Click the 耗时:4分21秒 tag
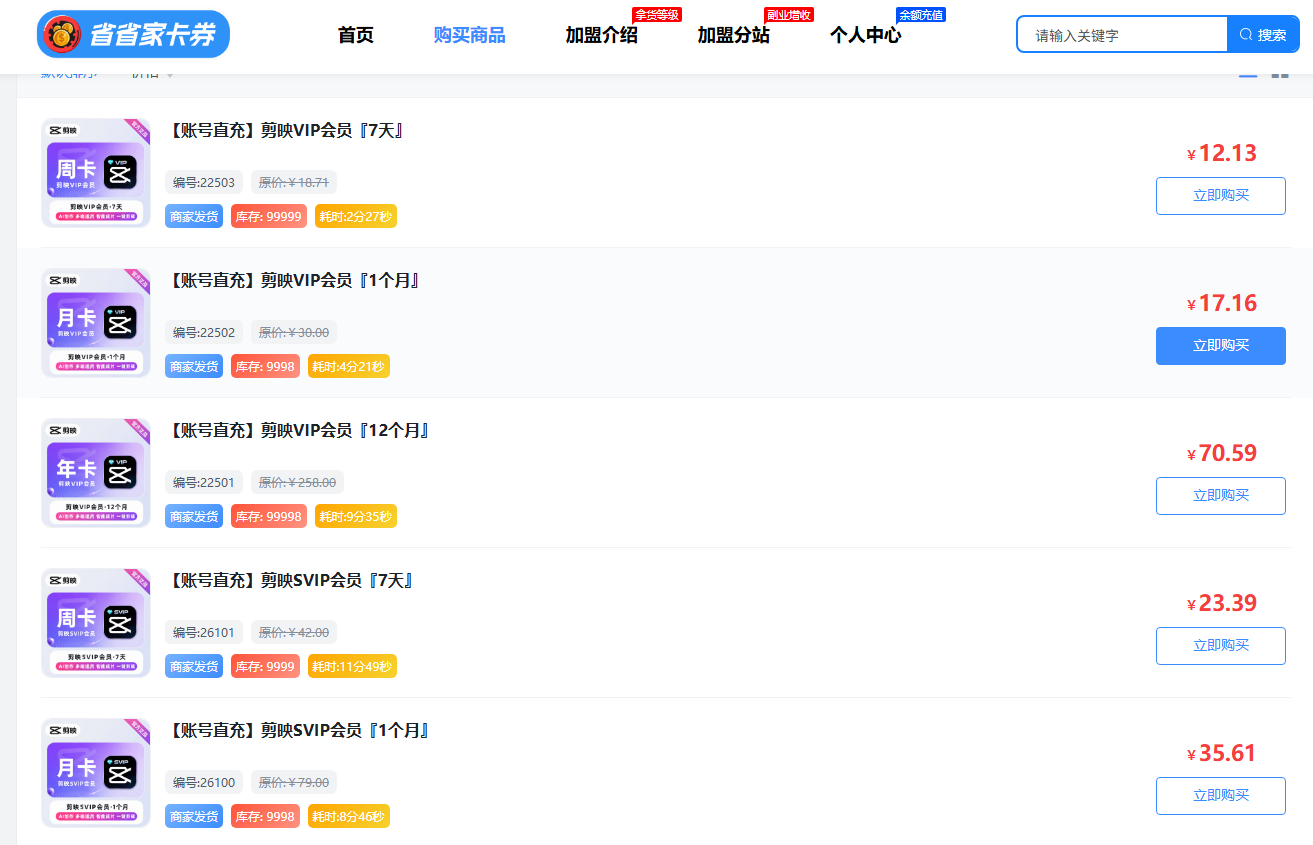The height and width of the screenshot is (845, 1313). point(348,366)
